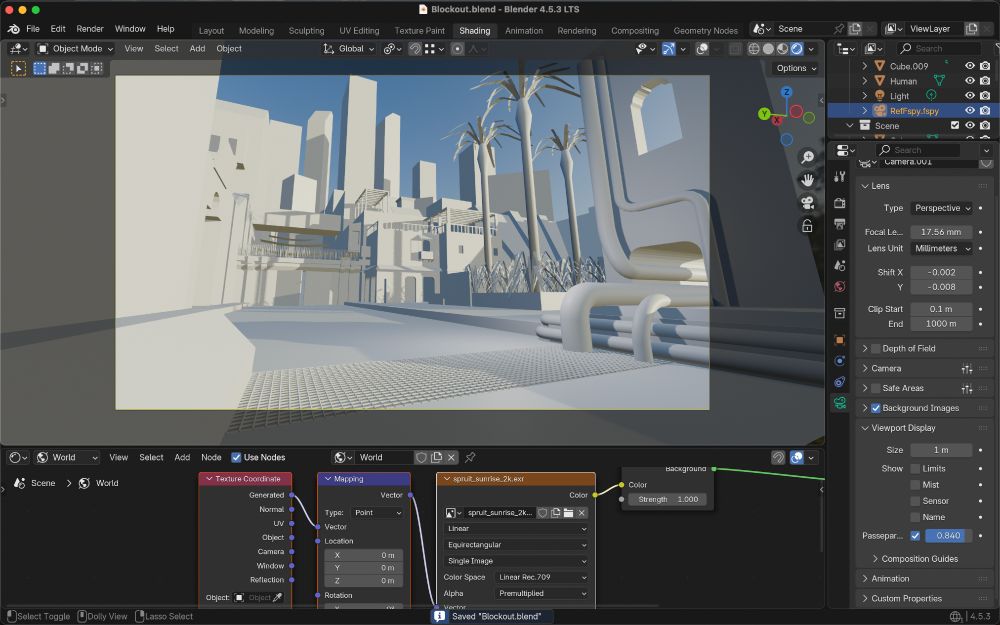
Task: Click the hand pan view icon
Action: pyautogui.click(x=807, y=180)
